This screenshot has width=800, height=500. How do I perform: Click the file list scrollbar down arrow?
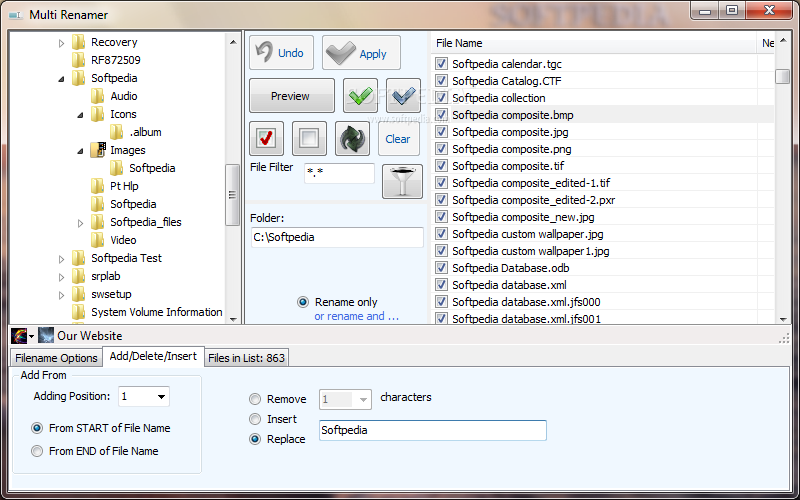(x=783, y=319)
